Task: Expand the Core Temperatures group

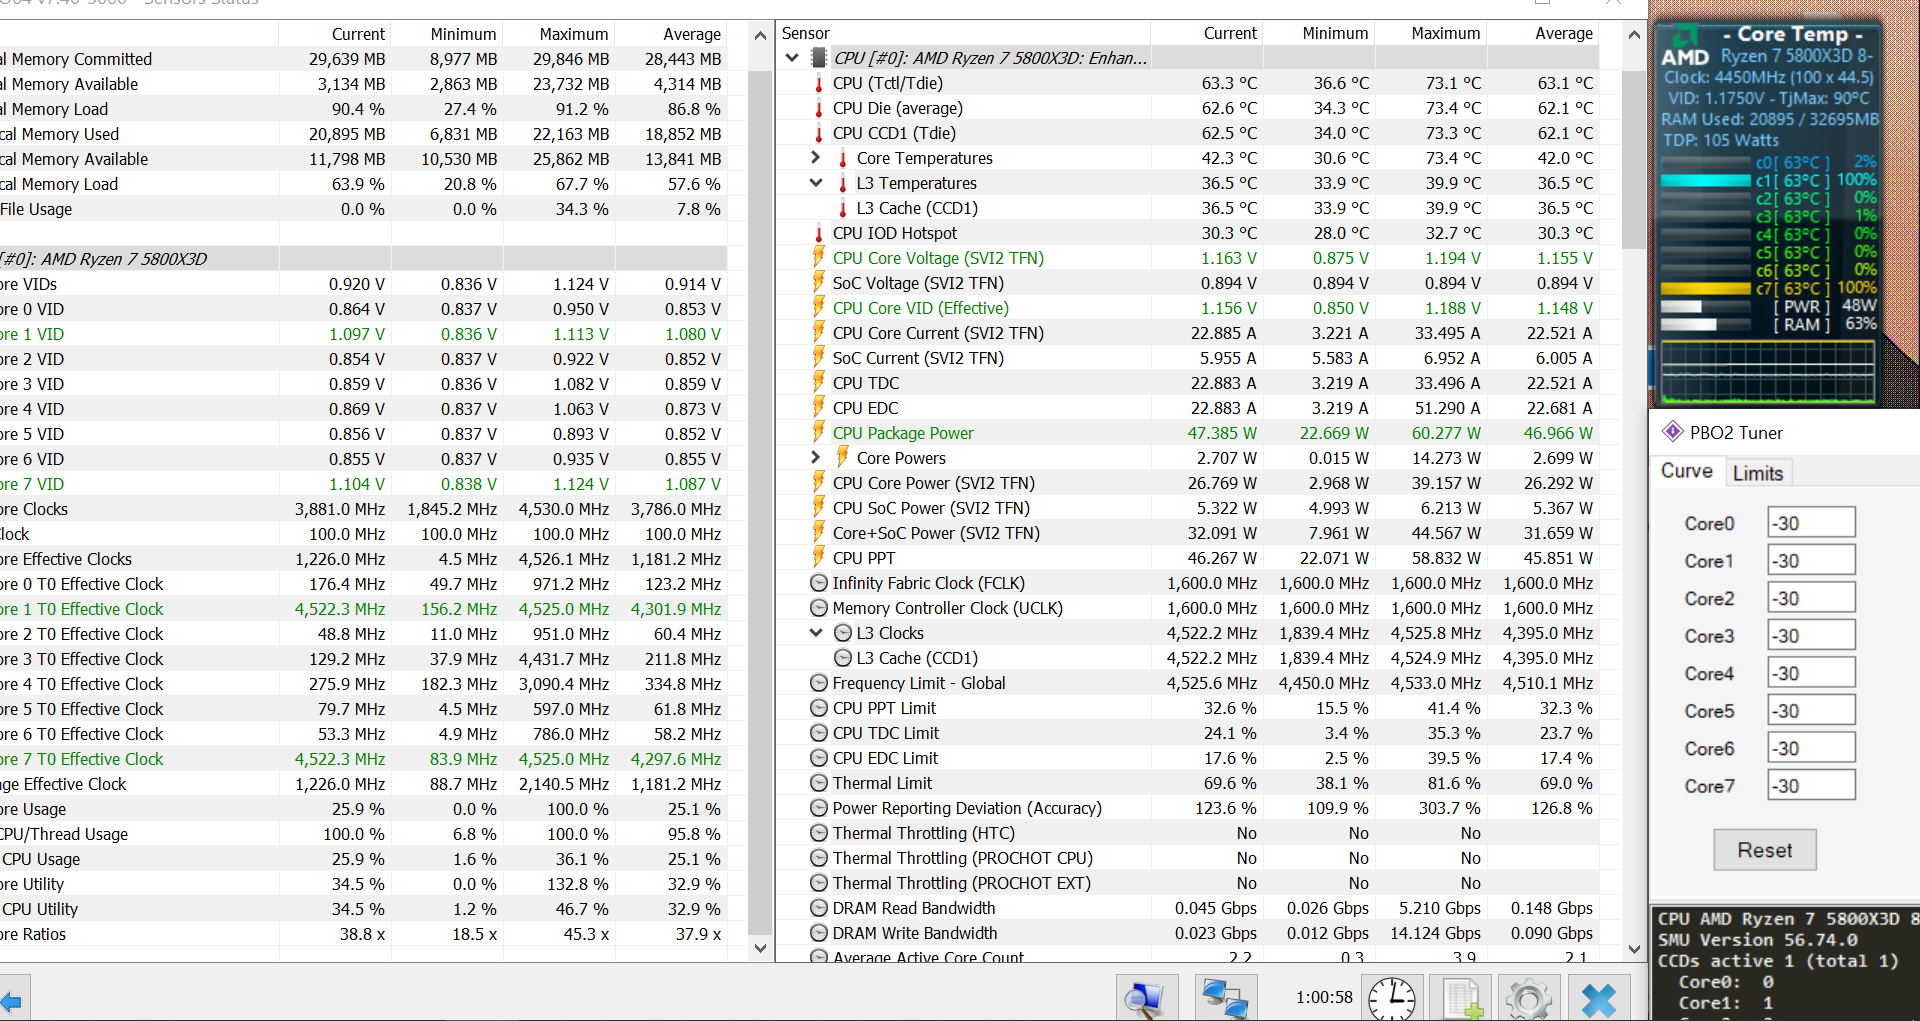Action: (816, 158)
